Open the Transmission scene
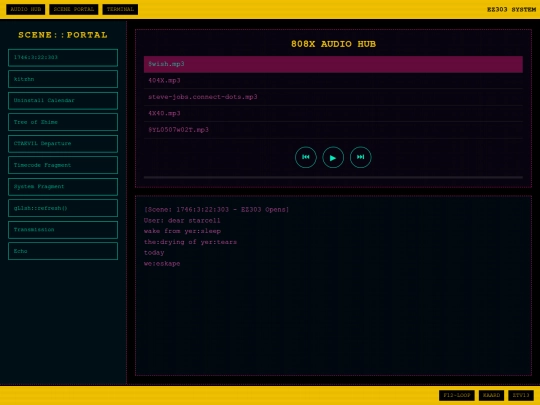The image size is (540, 405). tap(63, 230)
